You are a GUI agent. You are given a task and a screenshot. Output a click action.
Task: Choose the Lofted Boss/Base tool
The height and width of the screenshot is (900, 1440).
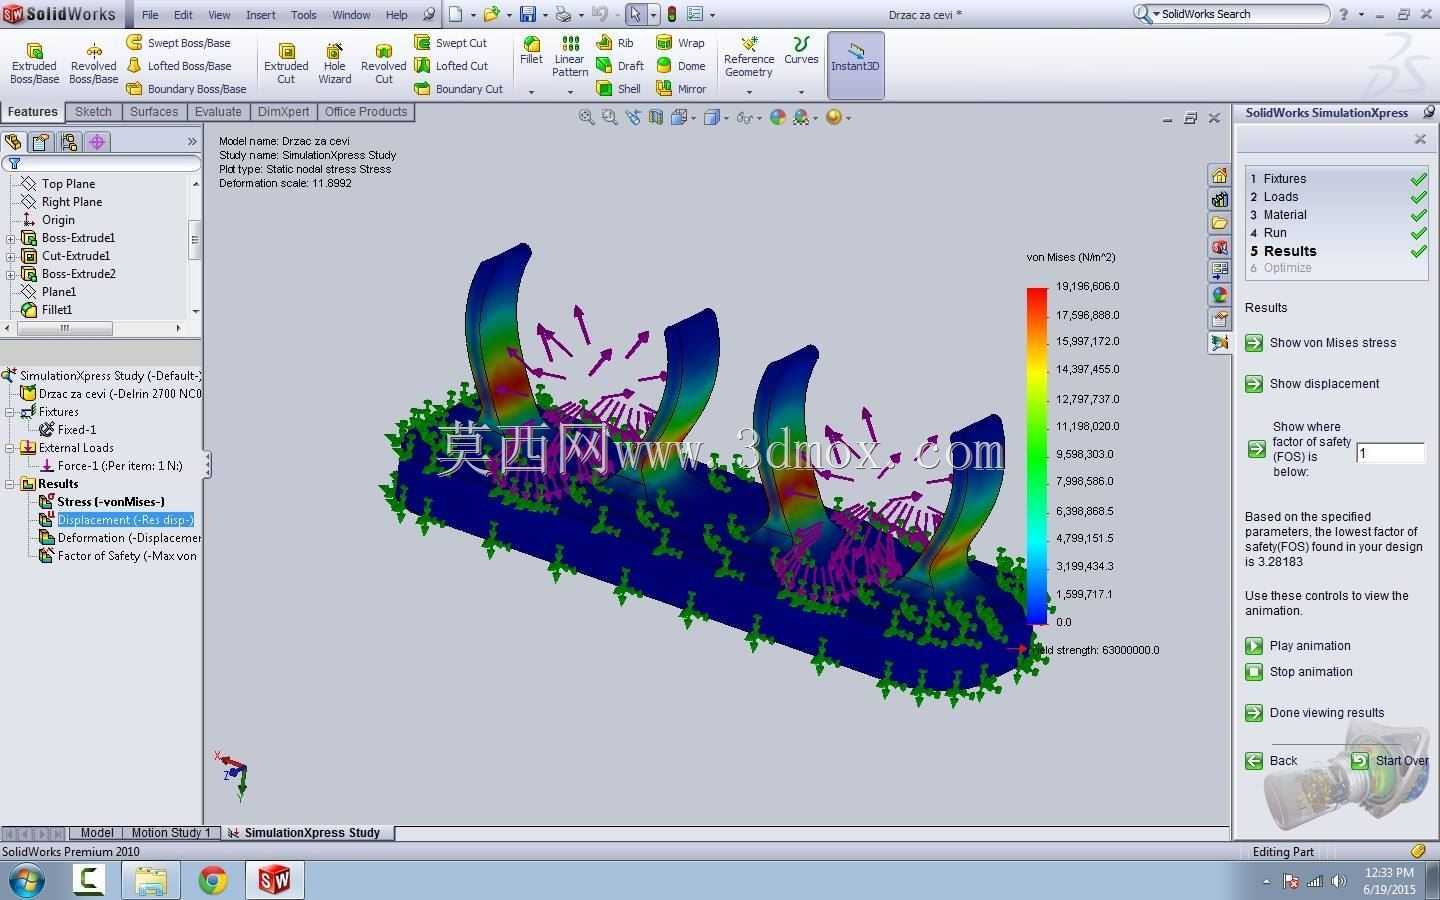click(x=178, y=66)
